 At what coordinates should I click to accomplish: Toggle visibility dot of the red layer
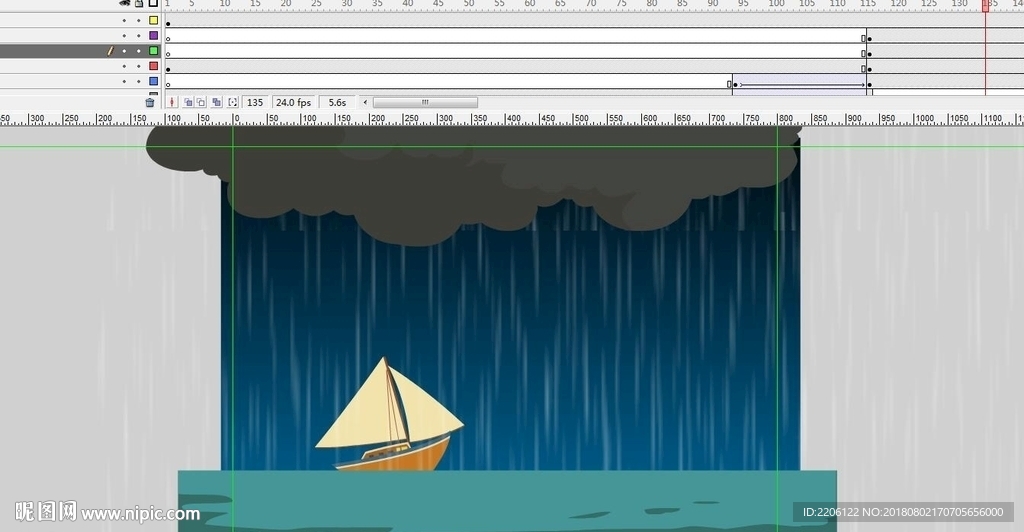[x=124, y=66]
